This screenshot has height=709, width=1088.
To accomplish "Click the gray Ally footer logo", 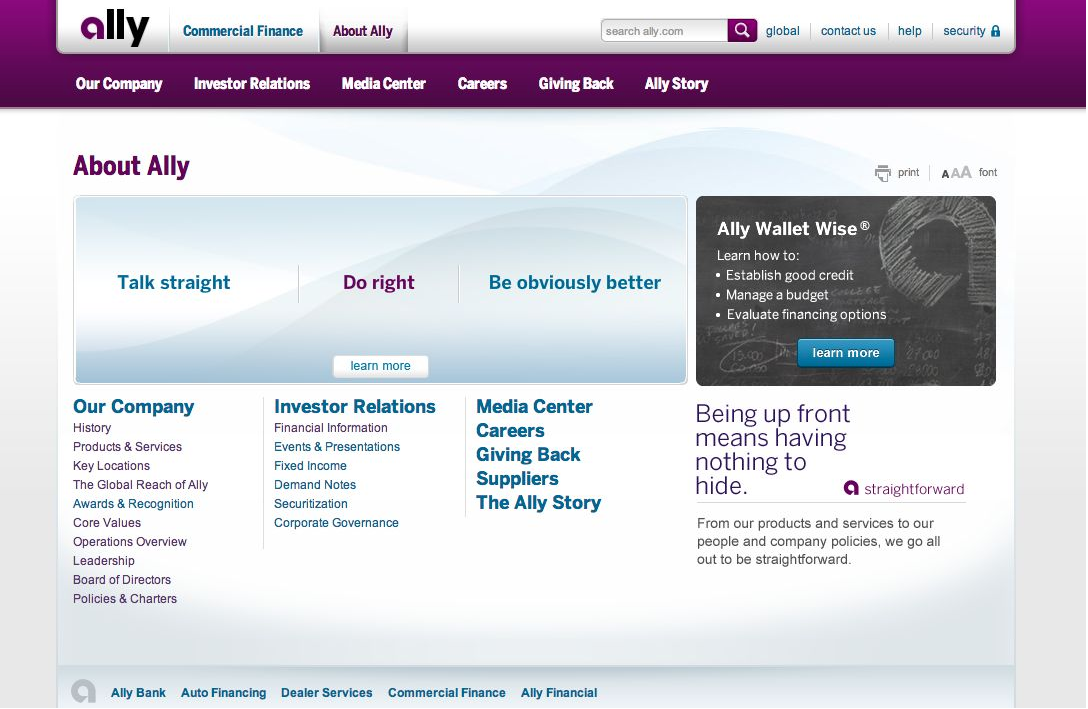I will (x=83, y=691).
